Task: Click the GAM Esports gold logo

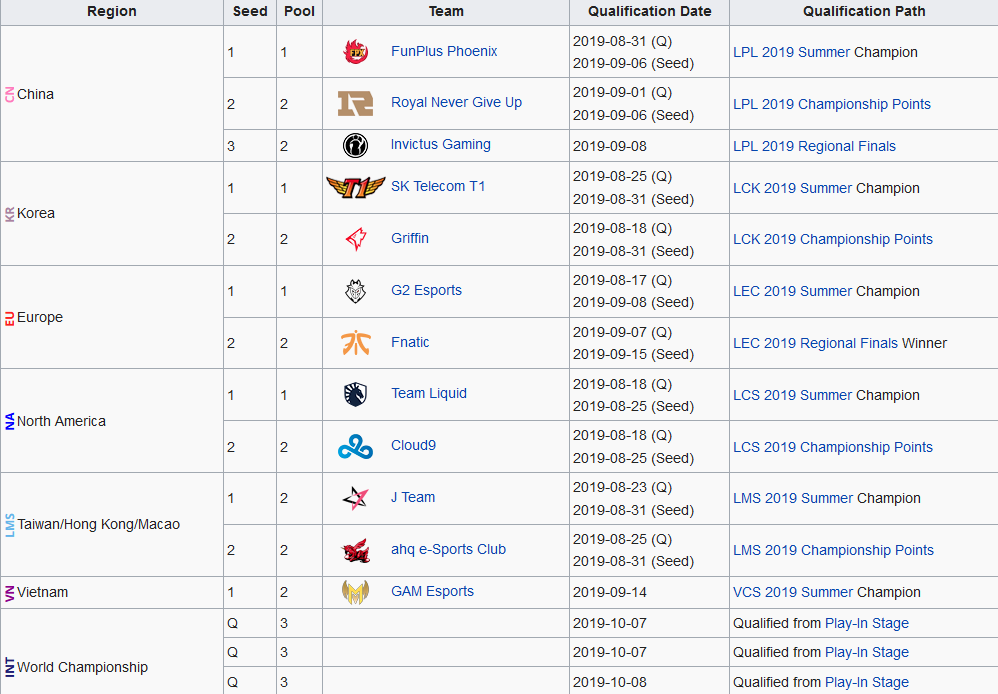Action: click(x=355, y=592)
